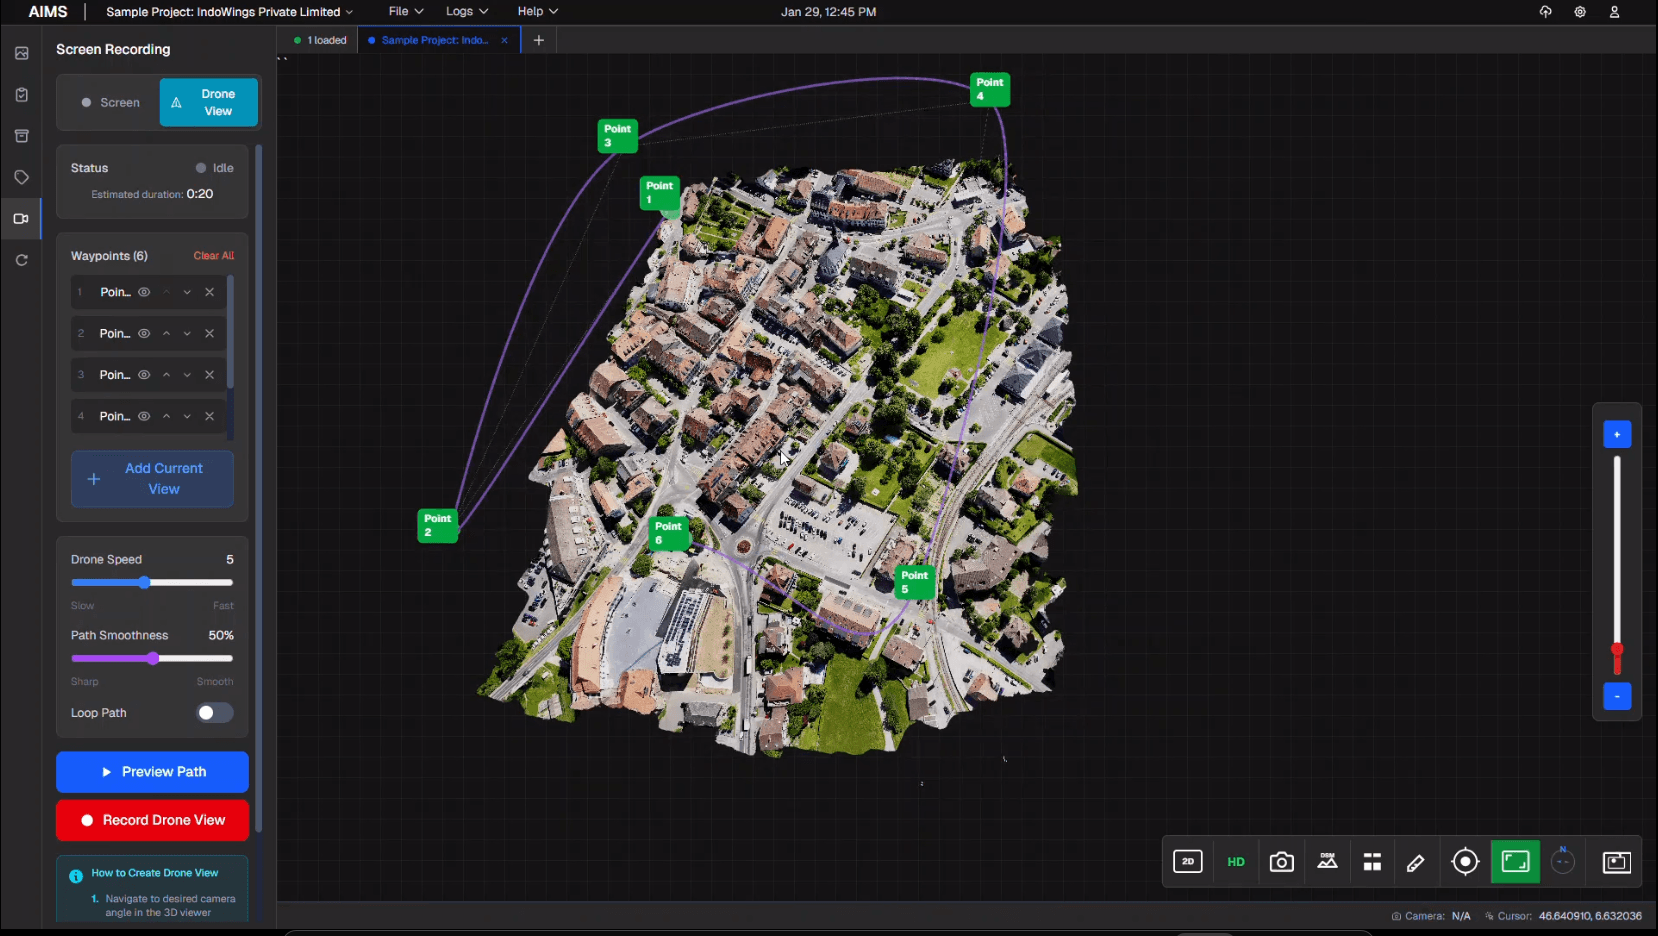Move waypoint 2 down
The height and width of the screenshot is (936, 1658).
click(187, 333)
